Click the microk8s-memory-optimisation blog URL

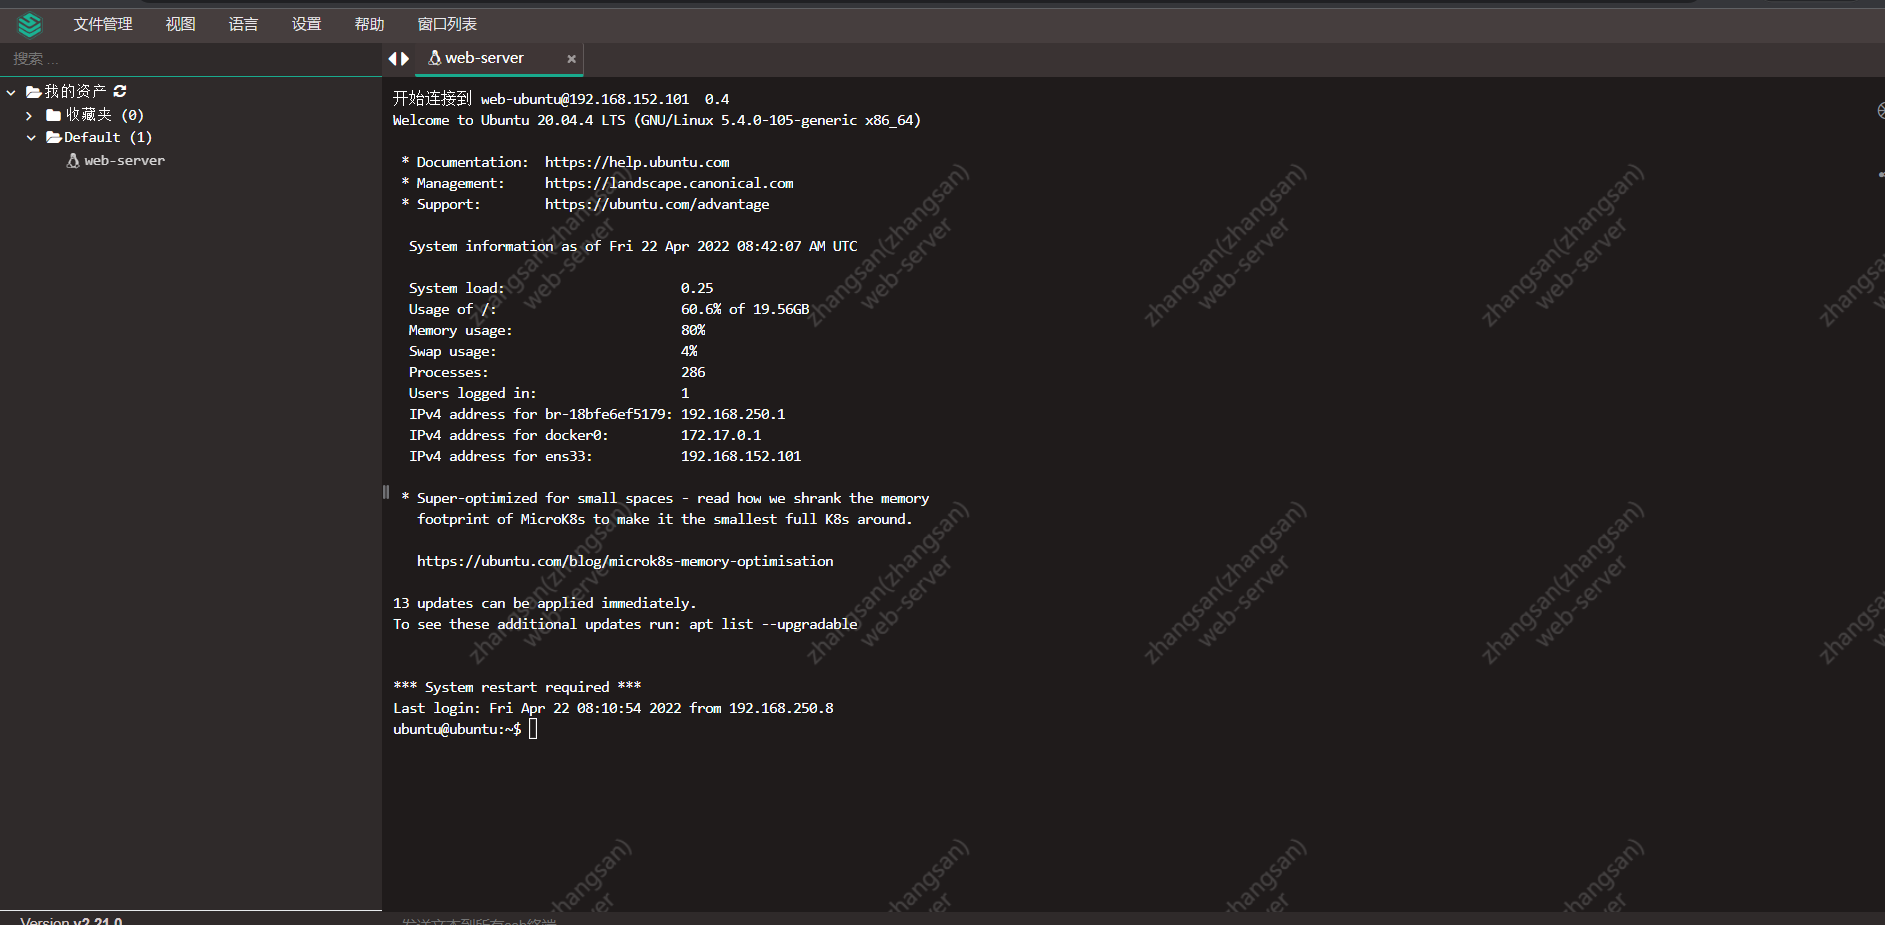click(625, 561)
